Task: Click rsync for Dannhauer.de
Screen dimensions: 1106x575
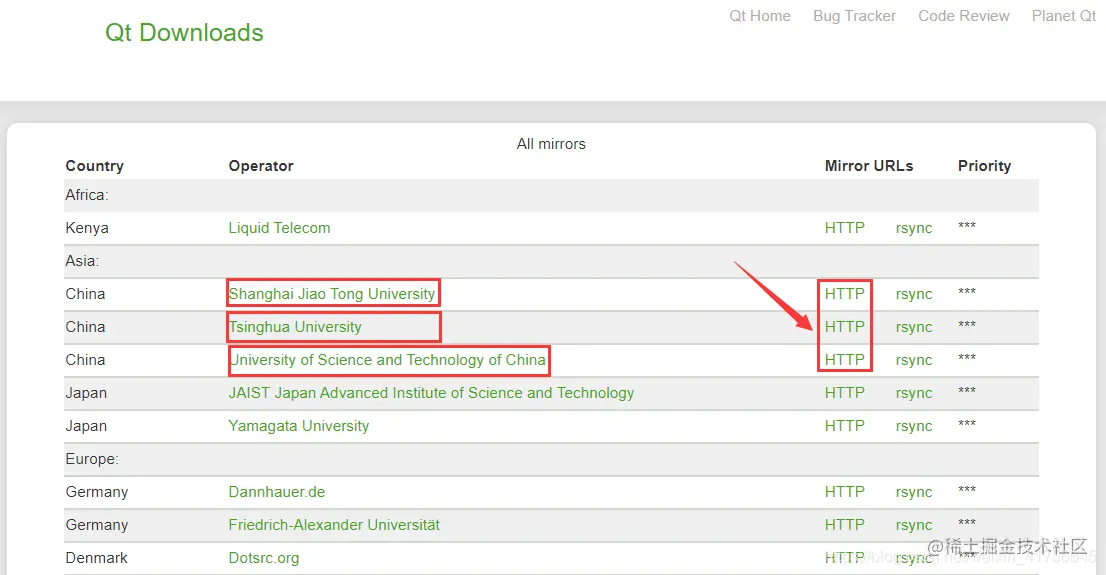Action: [x=913, y=492]
